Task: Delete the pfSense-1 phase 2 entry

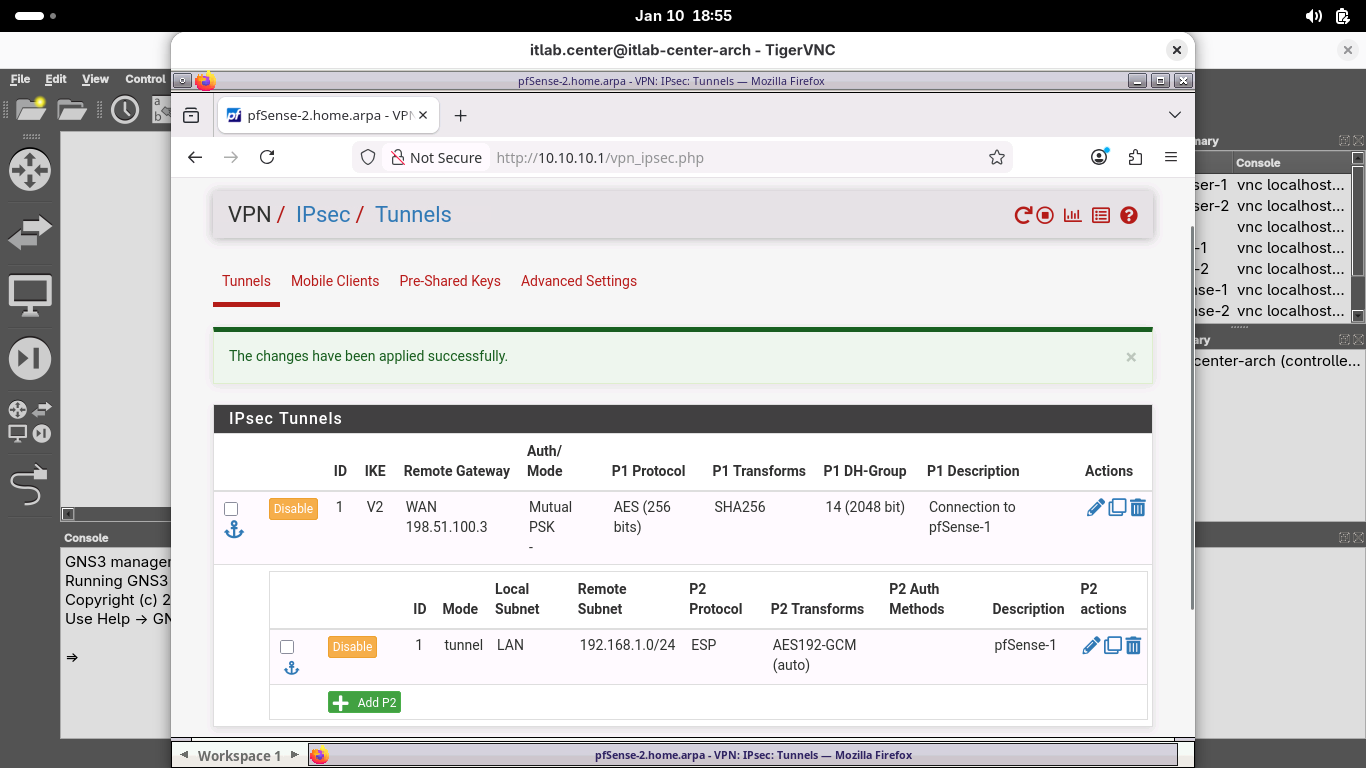Action: coord(1134,646)
